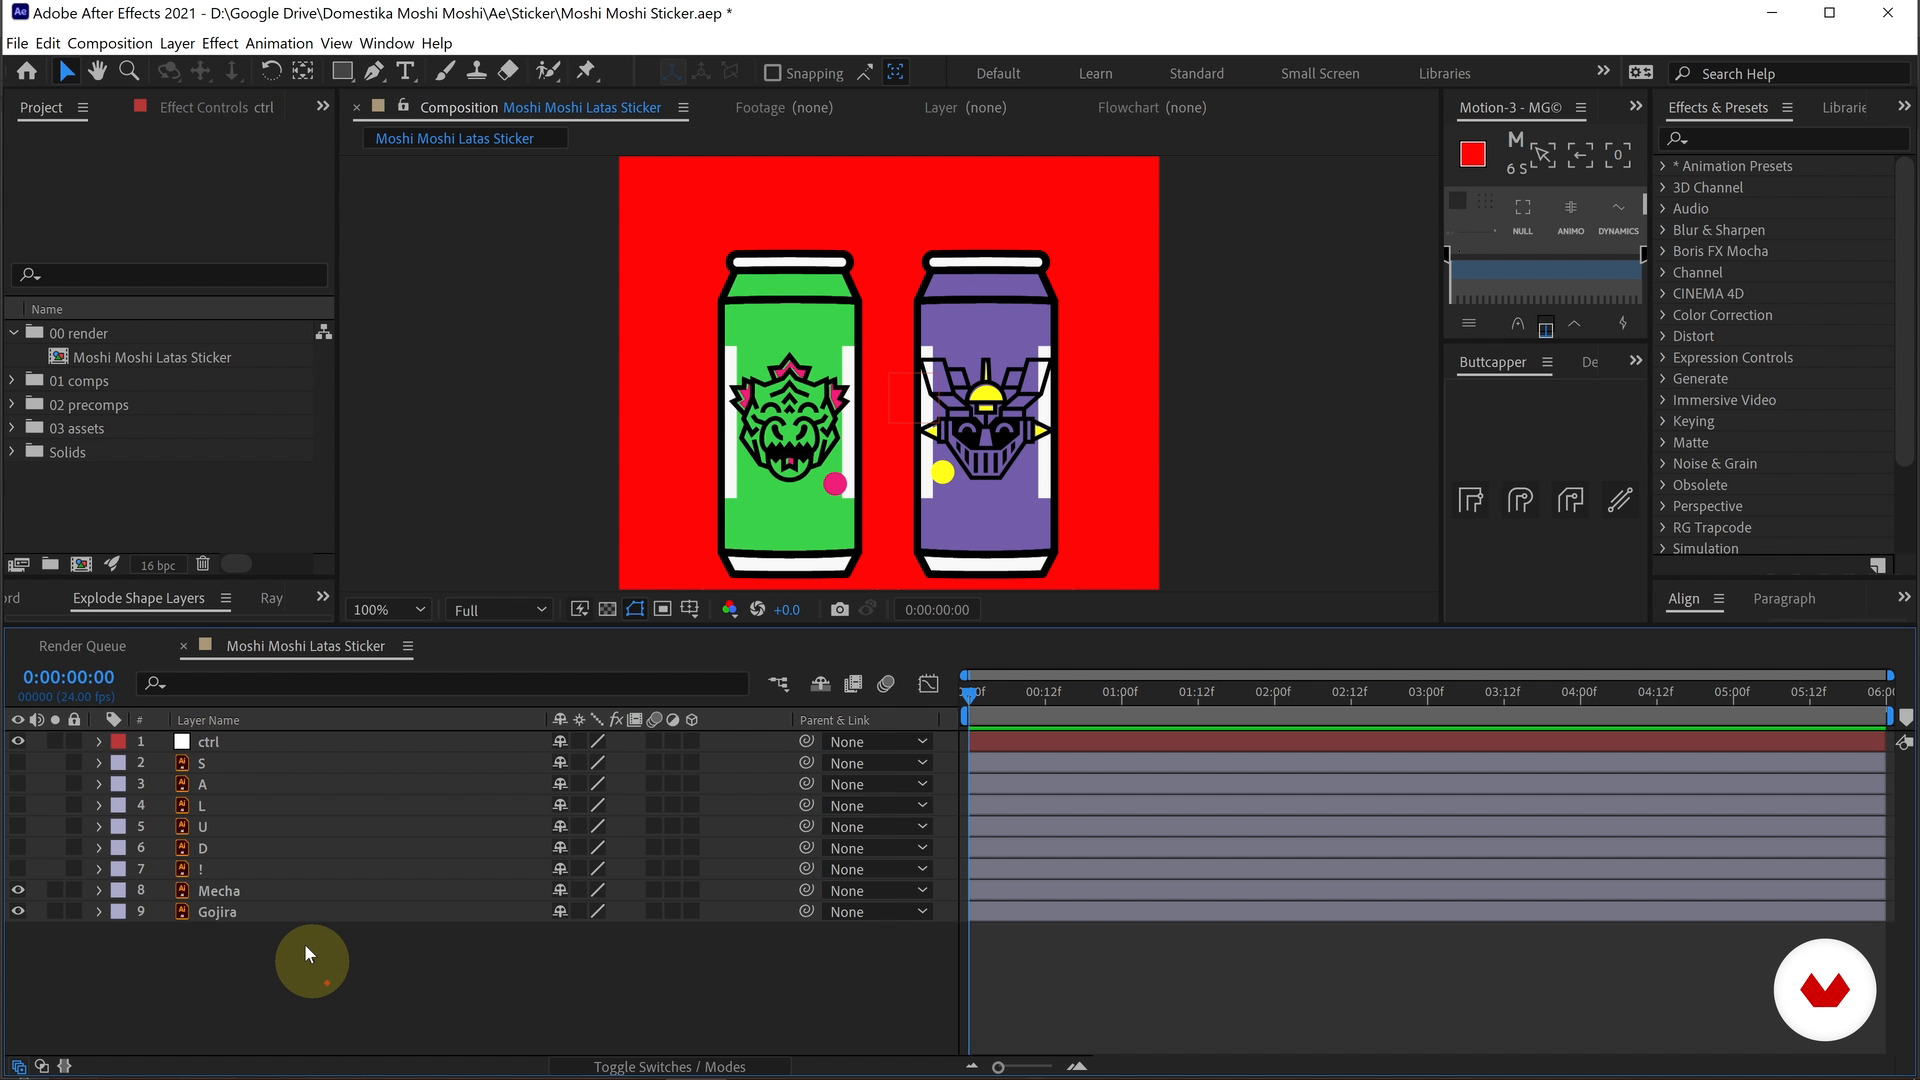1920x1080 pixels.
Task: Select the Clone Stamp tool
Action: click(477, 71)
